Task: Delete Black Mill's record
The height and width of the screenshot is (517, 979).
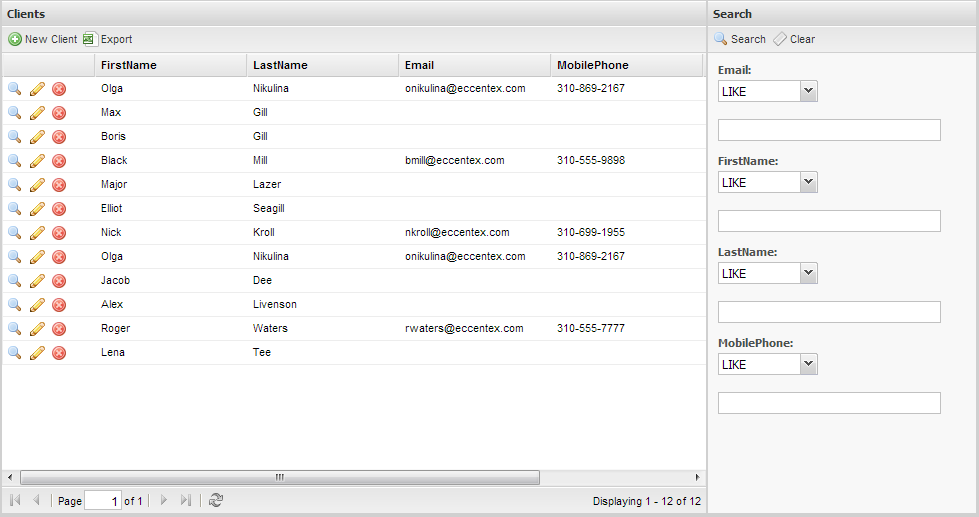Action: coord(59,161)
